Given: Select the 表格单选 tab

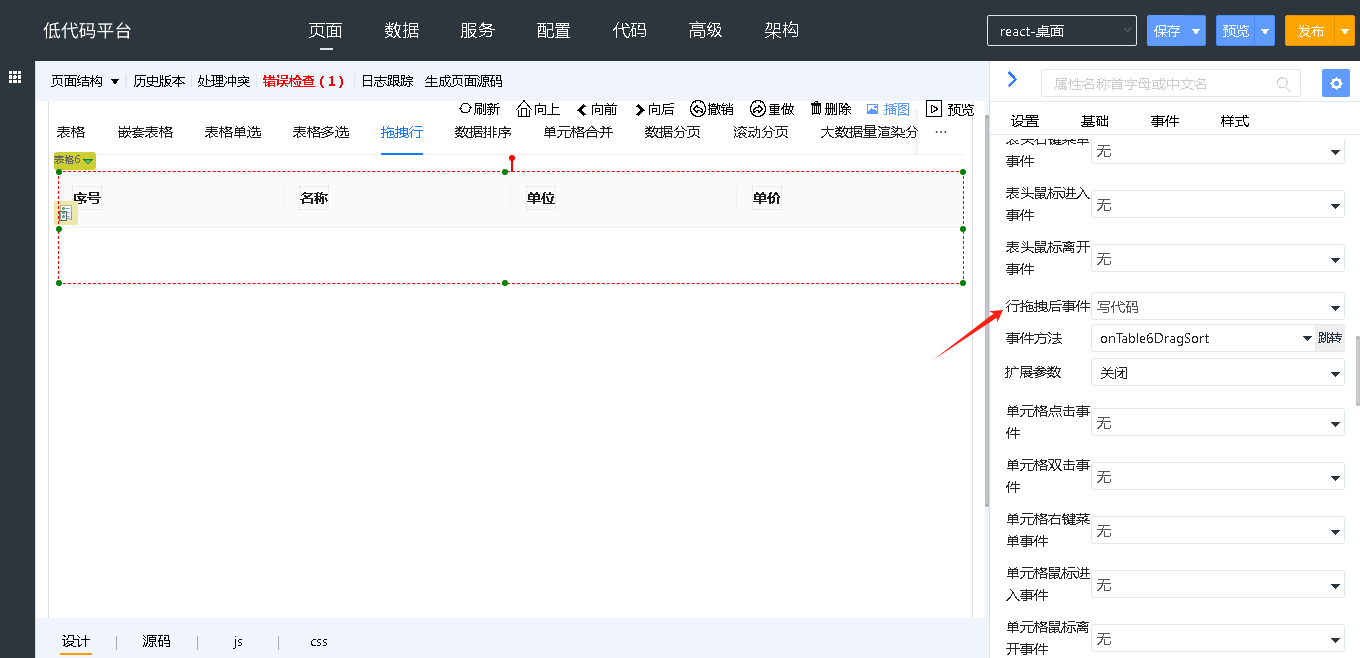Looking at the screenshot, I should point(233,132).
